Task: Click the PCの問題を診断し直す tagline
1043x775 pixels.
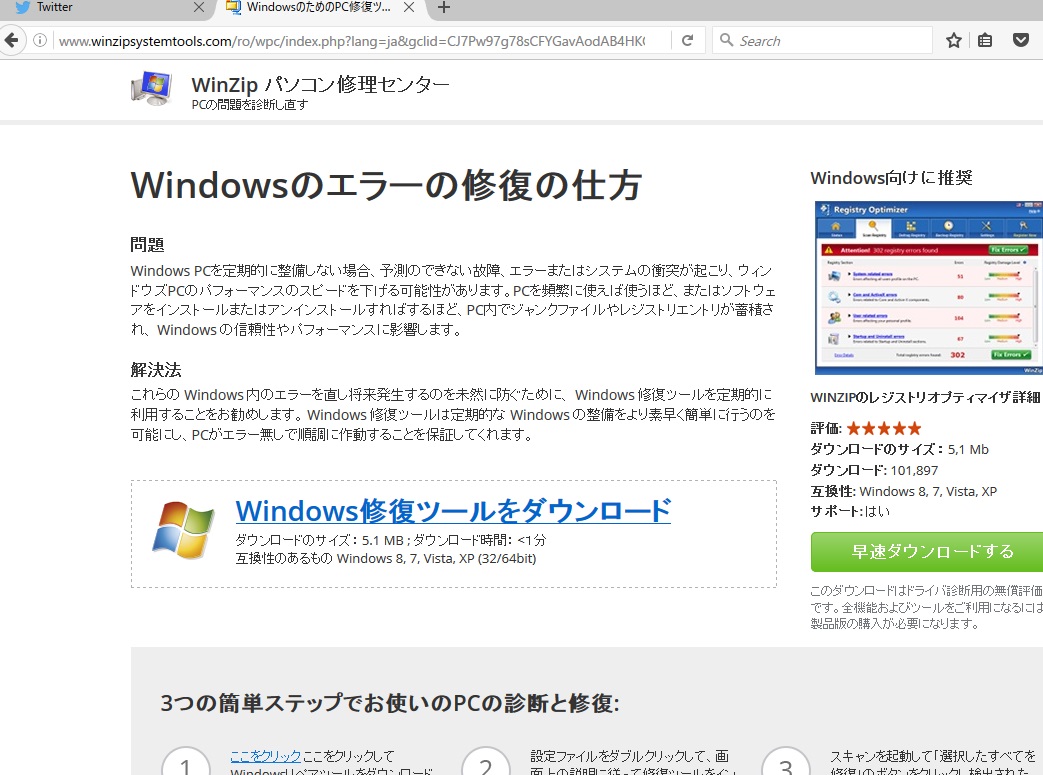Action: click(x=250, y=104)
